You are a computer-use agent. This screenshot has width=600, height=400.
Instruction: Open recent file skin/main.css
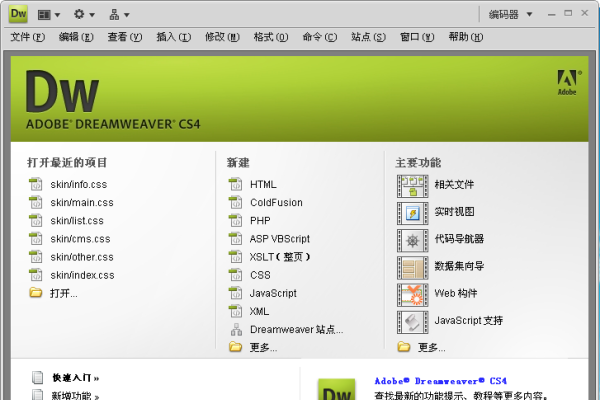[x=82, y=202]
